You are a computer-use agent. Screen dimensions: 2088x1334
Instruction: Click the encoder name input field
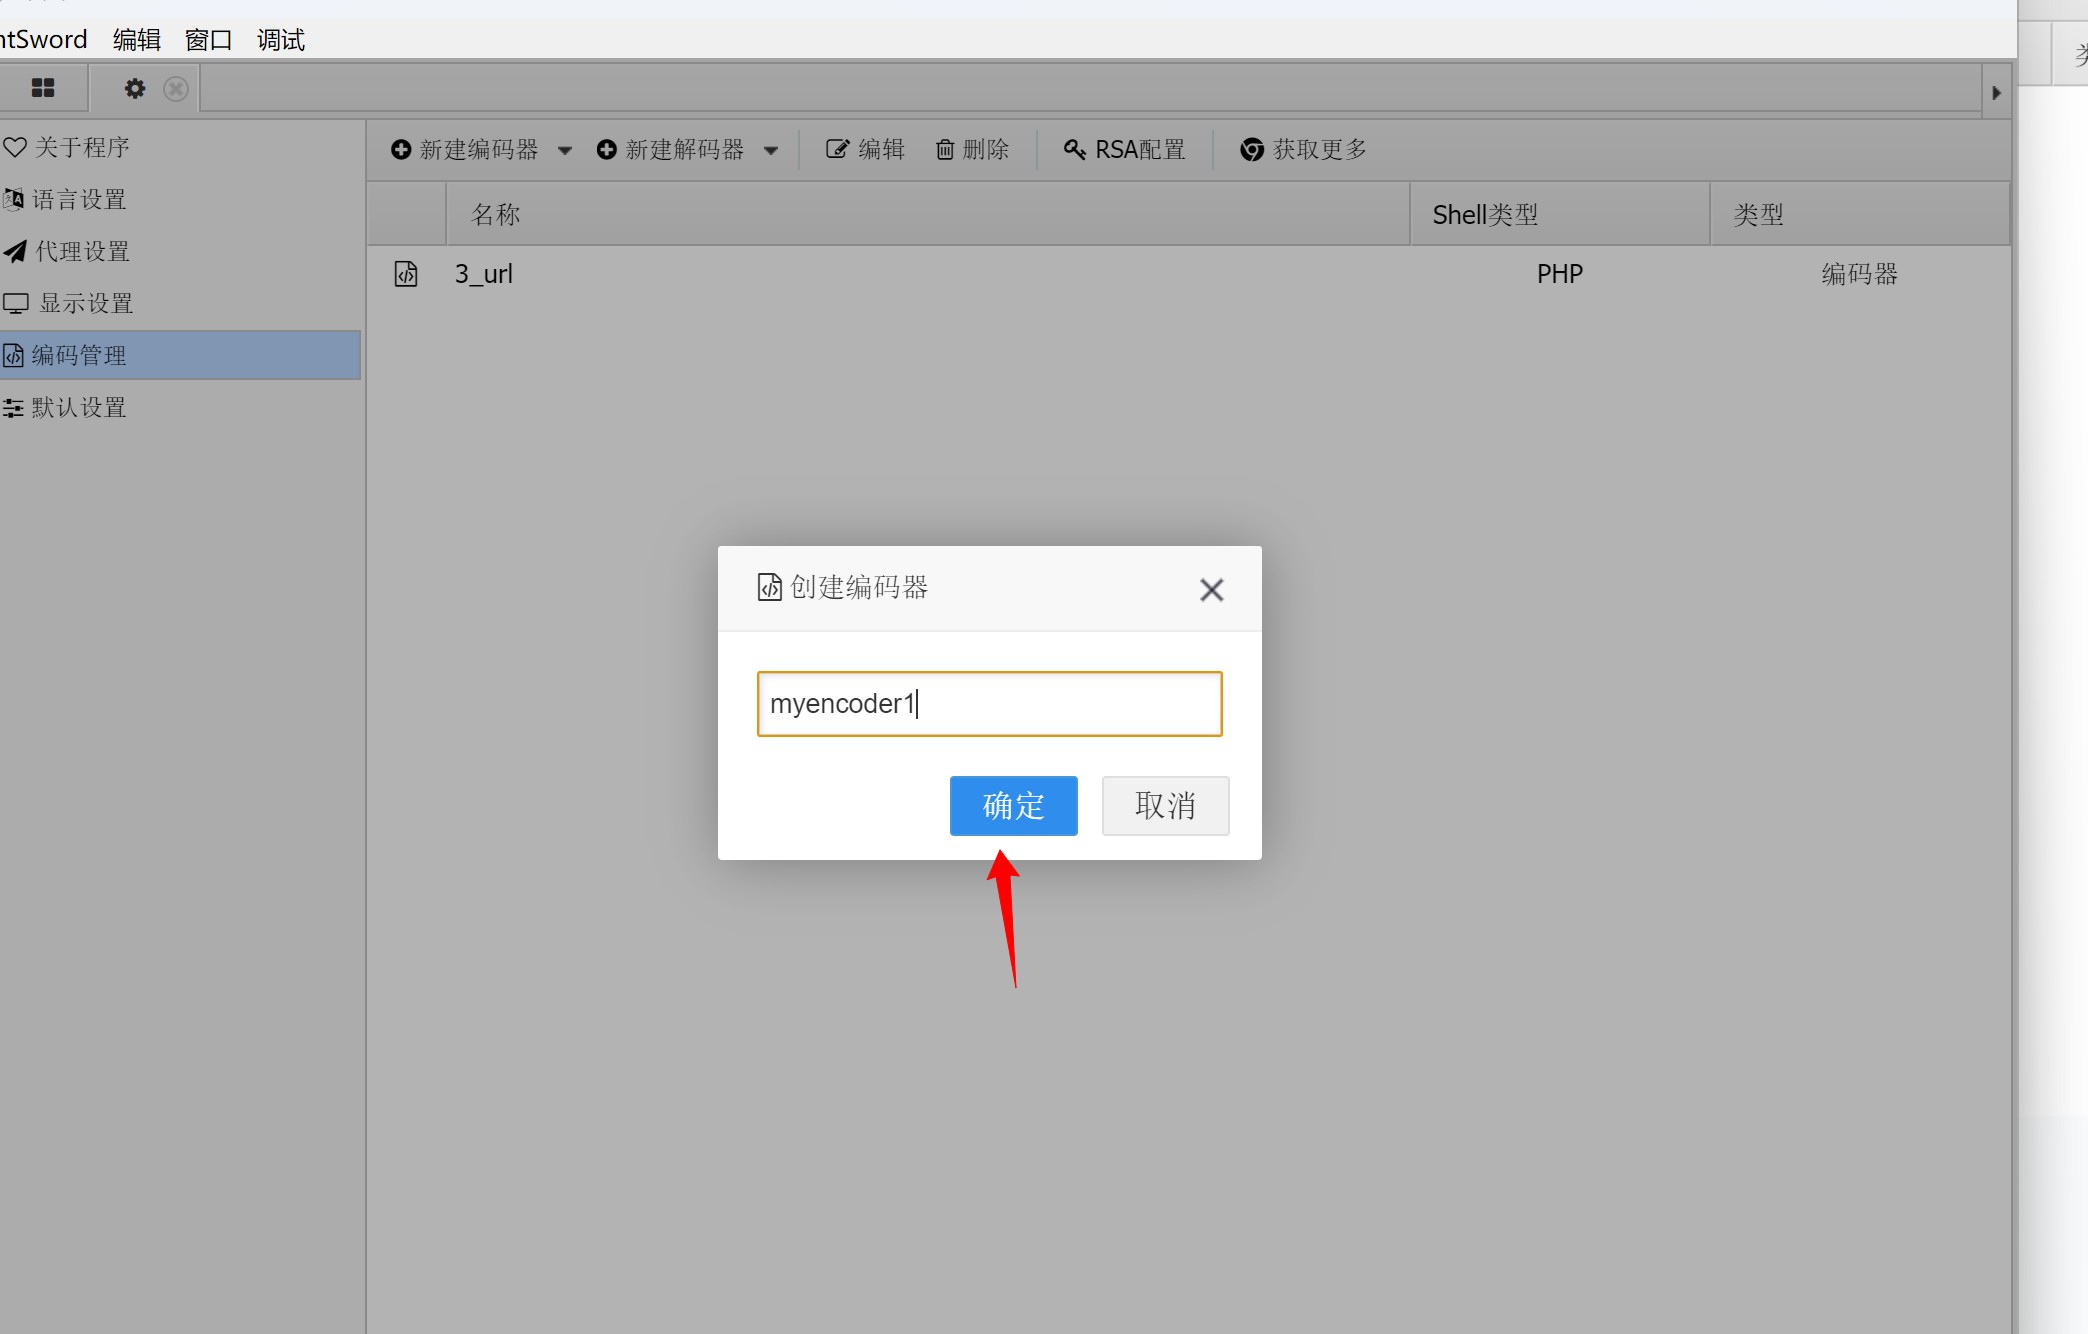point(989,704)
